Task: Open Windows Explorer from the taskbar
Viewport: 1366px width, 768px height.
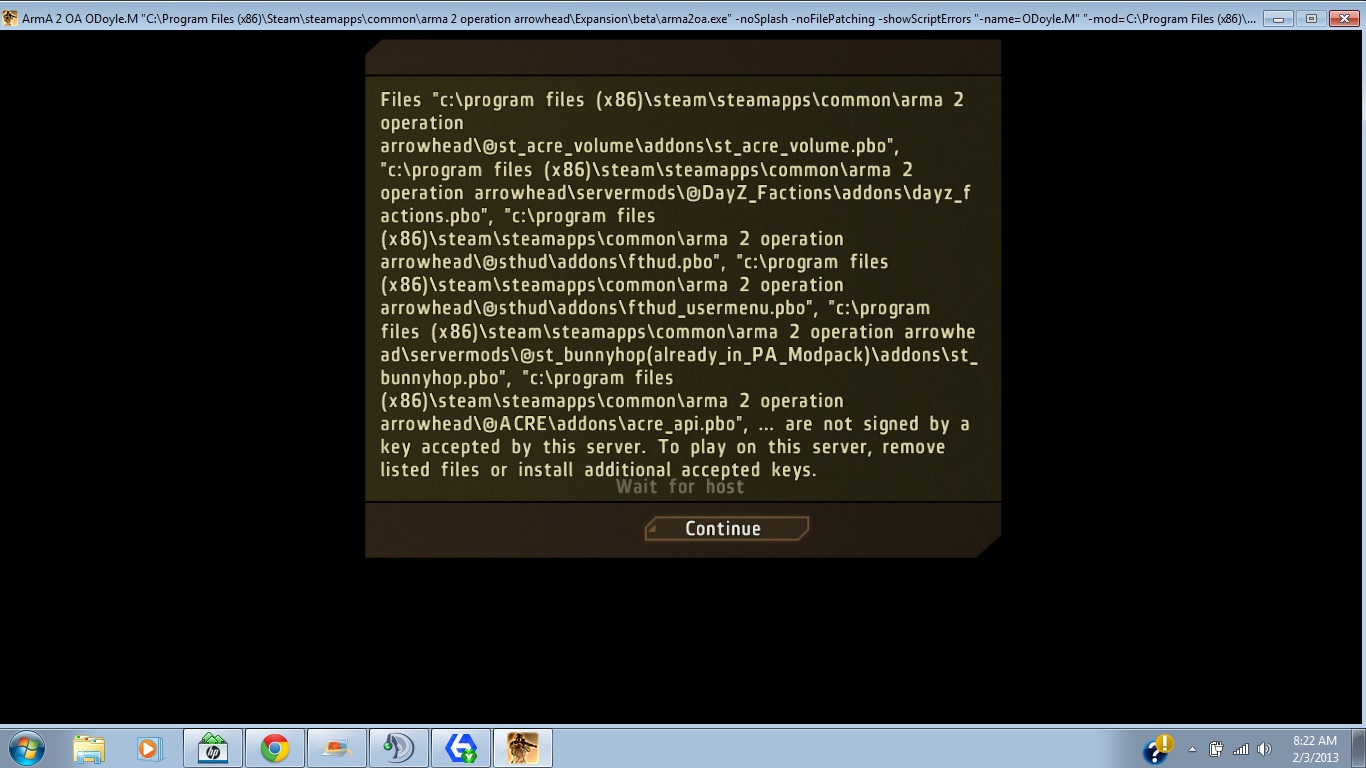Action: pos(89,747)
